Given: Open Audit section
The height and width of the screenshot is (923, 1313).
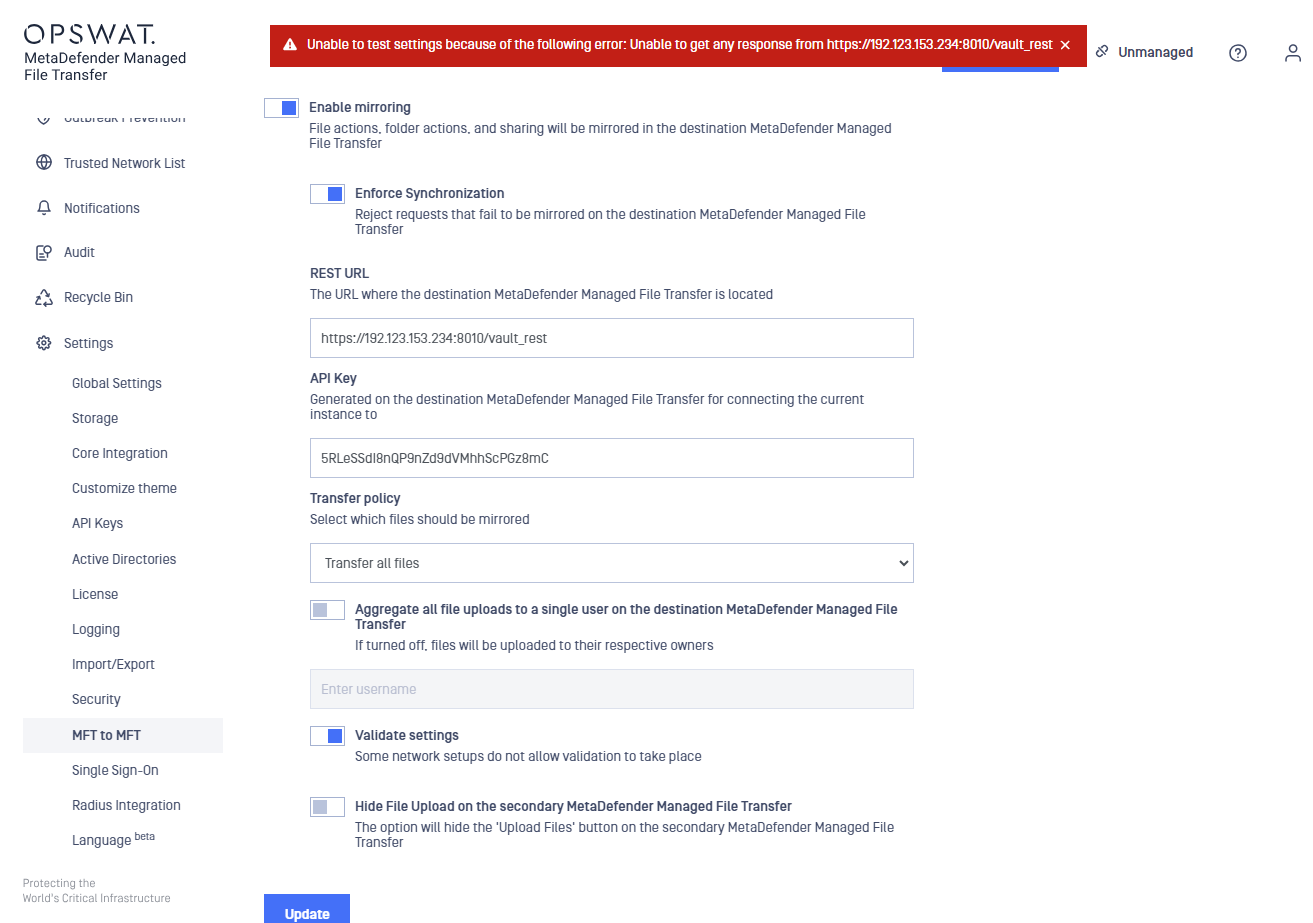Looking at the screenshot, I should [x=79, y=252].
